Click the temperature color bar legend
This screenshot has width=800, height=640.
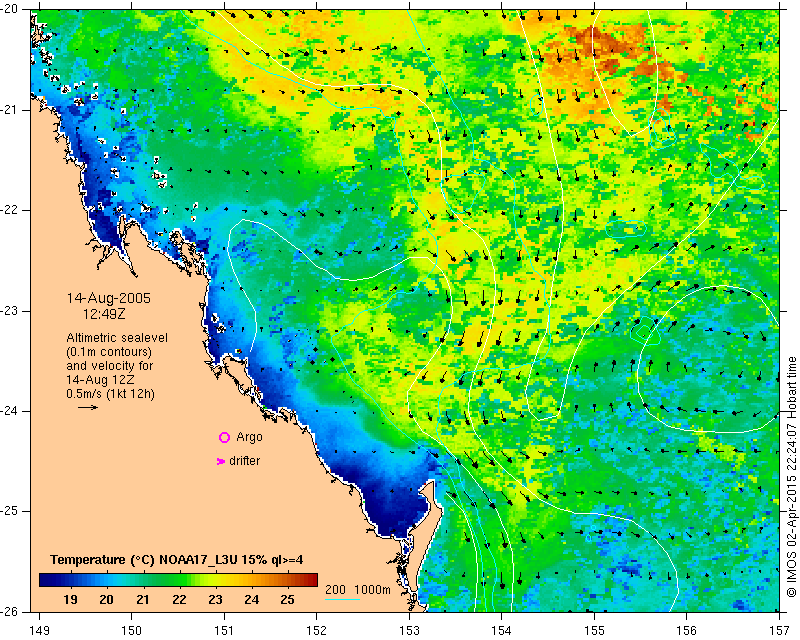click(178, 580)
